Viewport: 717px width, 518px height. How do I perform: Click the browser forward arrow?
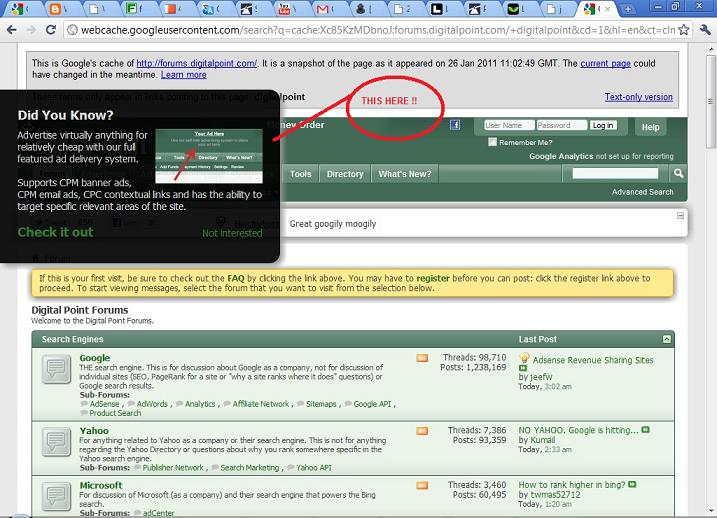[31, 30]
